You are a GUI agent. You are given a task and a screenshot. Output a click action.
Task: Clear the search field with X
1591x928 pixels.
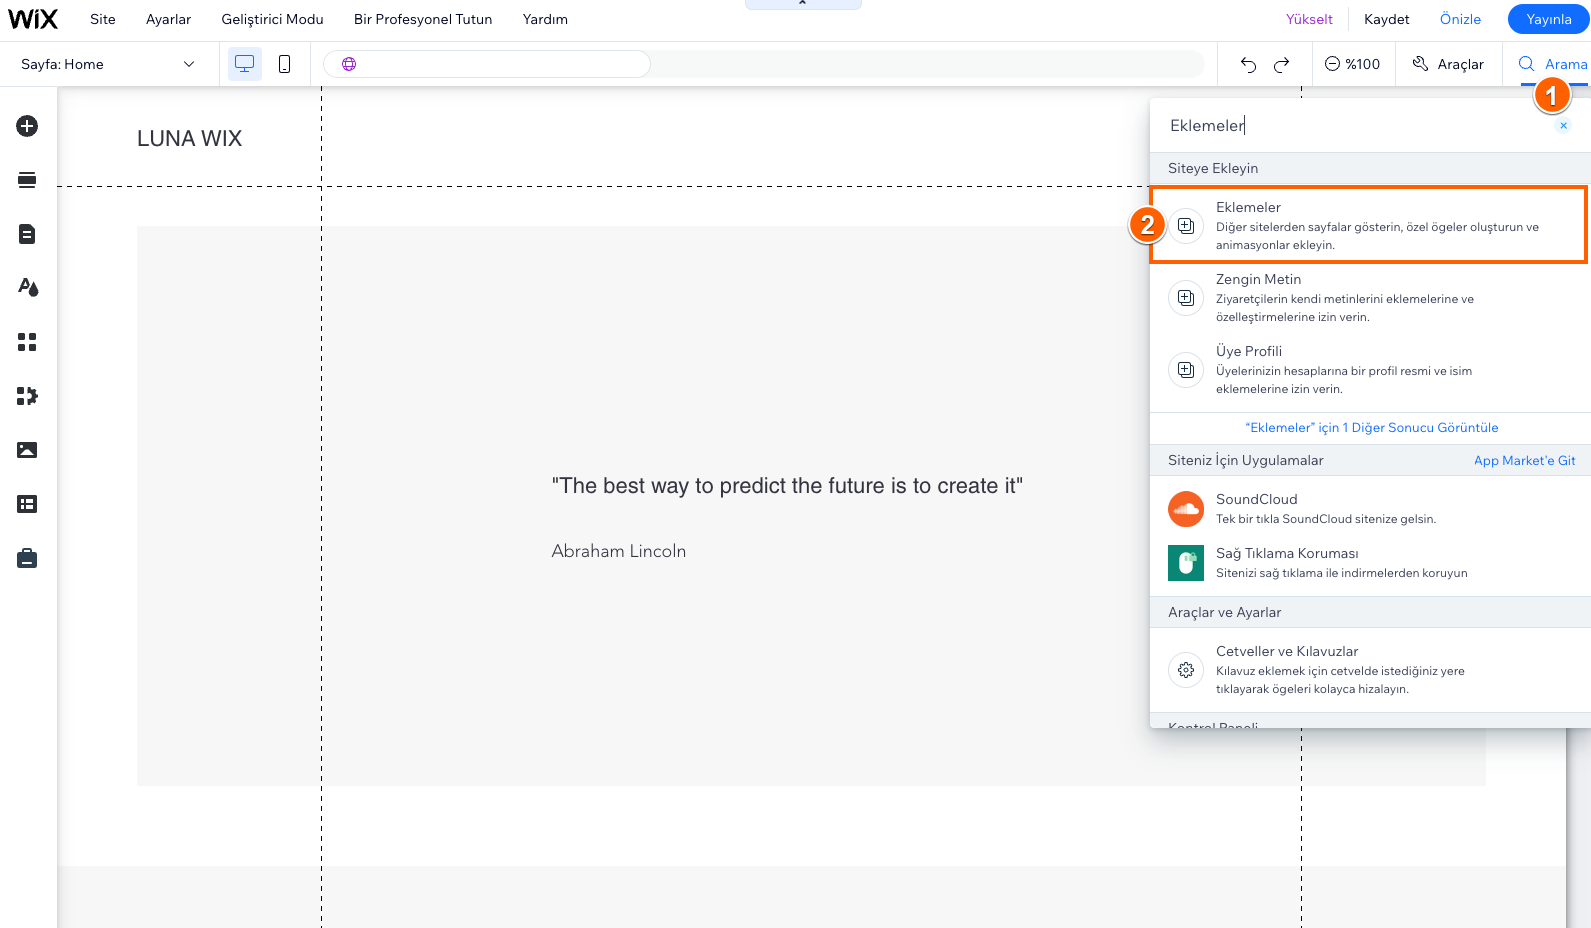[1564, 125]
